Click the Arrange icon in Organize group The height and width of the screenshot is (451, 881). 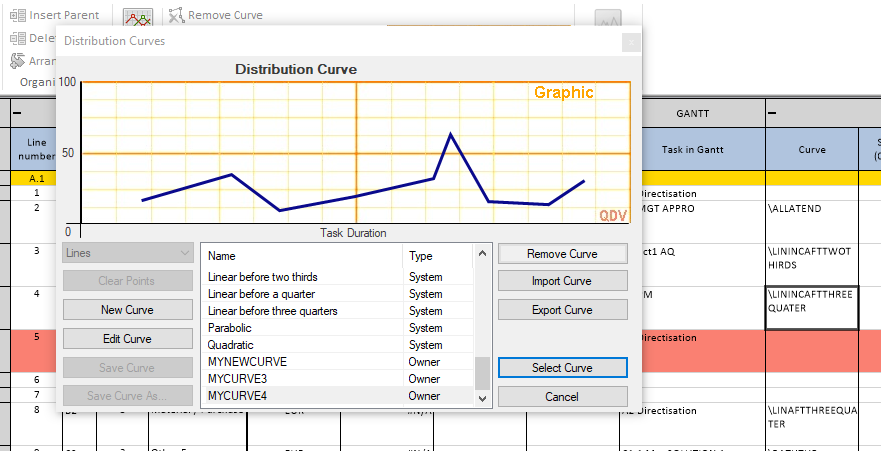point(17,61)
